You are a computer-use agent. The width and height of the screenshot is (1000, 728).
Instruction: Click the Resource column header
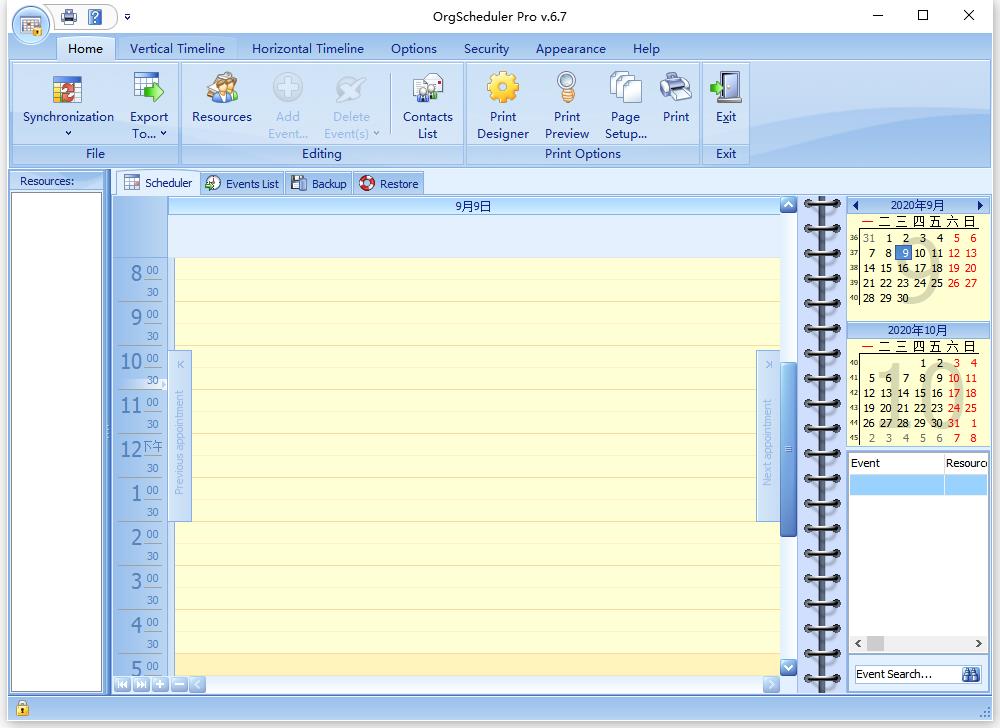click(x=966, y=463)
